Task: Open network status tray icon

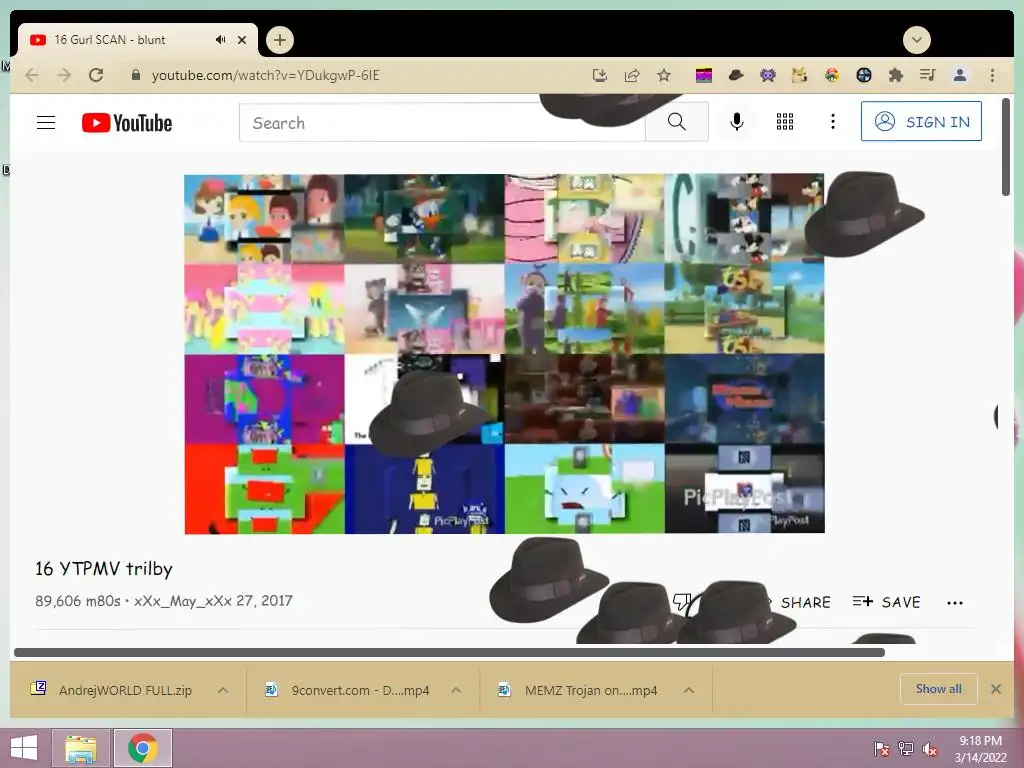Action: coord(906,749)
